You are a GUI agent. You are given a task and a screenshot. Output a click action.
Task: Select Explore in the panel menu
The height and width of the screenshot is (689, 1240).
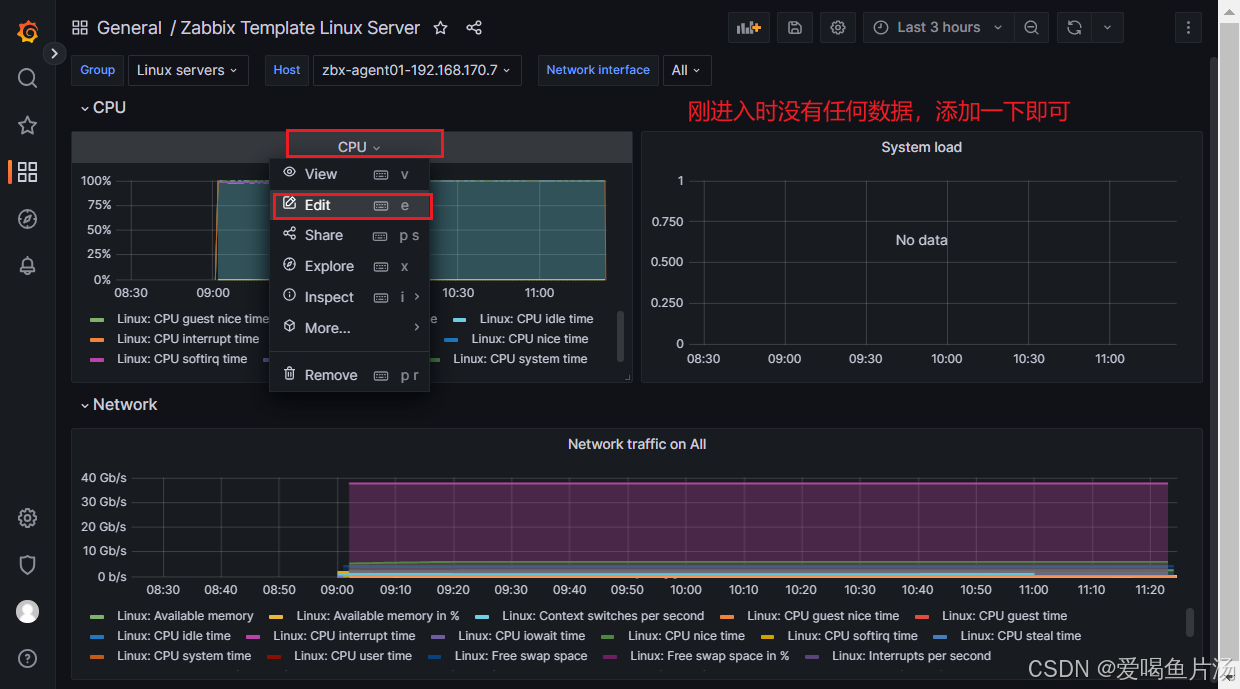[350, 266]
